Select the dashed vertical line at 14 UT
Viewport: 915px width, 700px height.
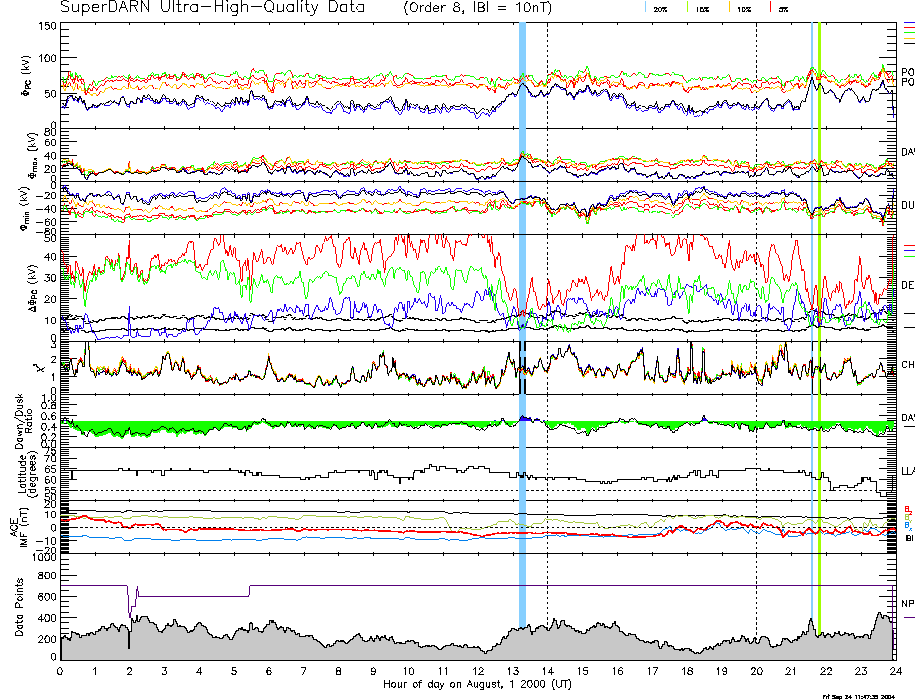point(547,300)
